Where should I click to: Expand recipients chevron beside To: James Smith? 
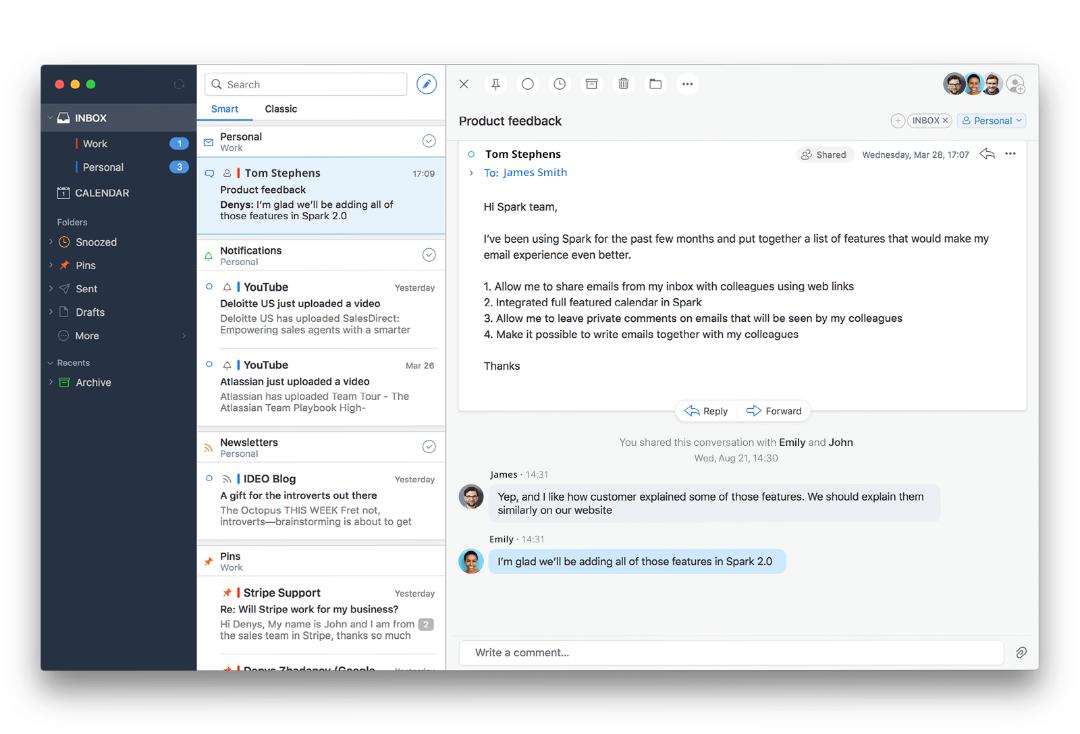[x=471, y=173]
